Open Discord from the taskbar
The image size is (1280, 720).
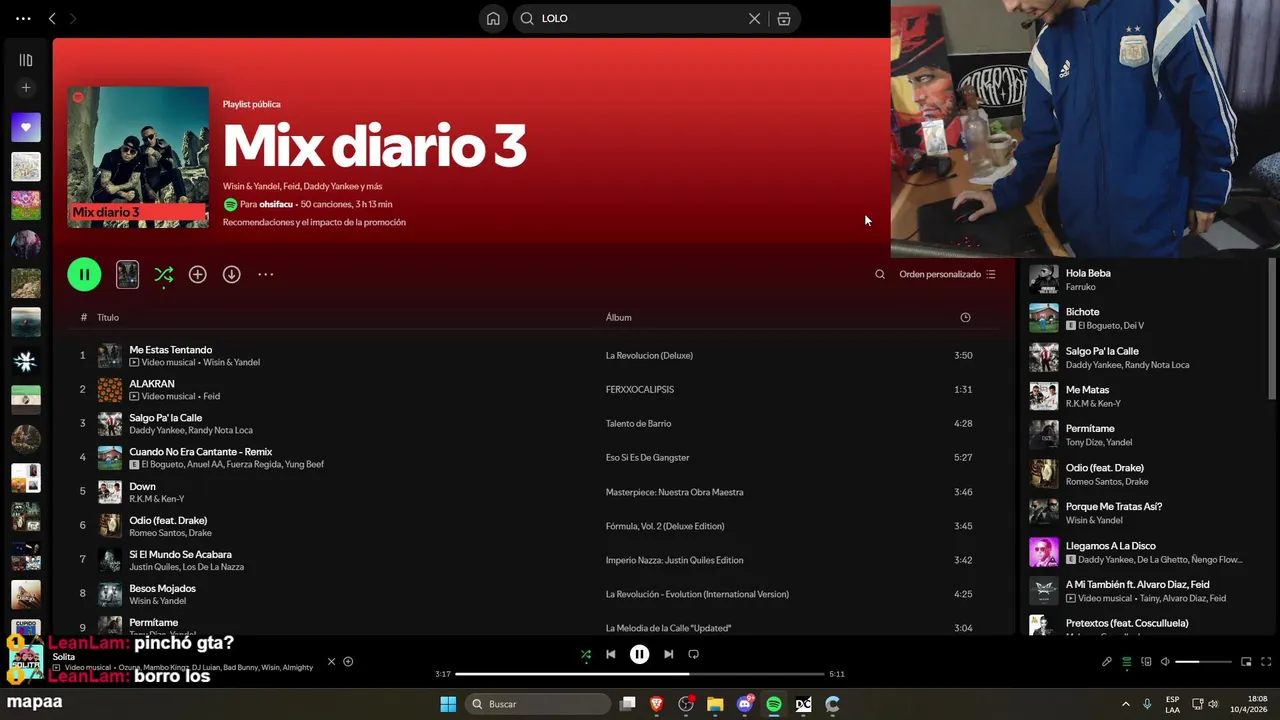[745, 704]
